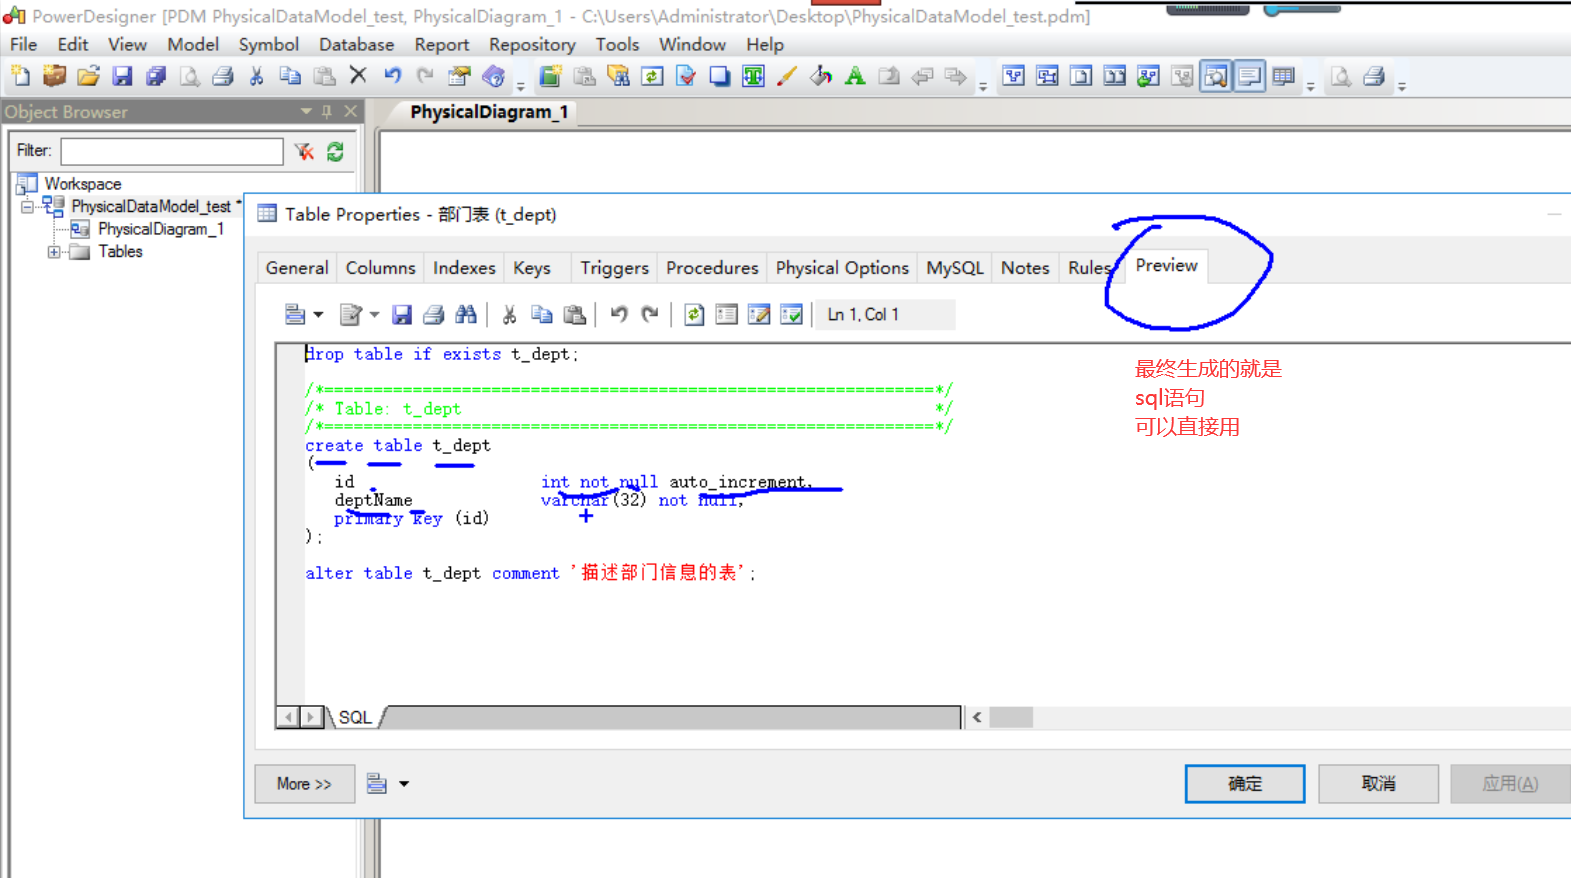Click the Check Model icon with red checkmark
The height and width of the screenshot is (878, 1571).
point(686,76)
